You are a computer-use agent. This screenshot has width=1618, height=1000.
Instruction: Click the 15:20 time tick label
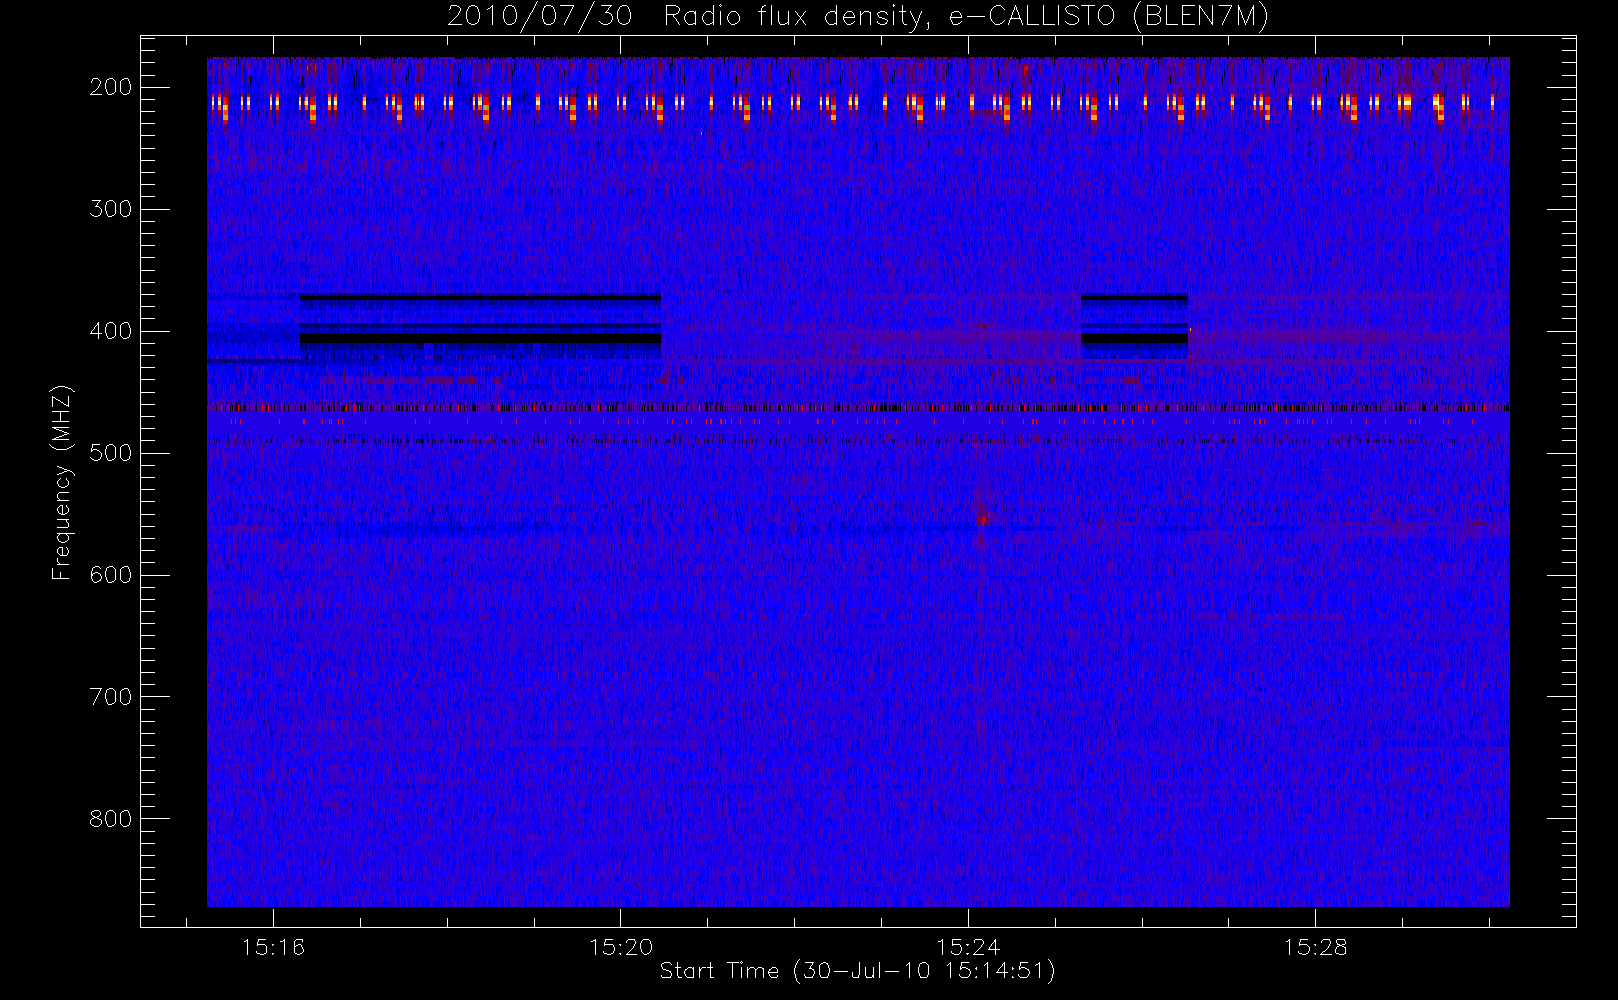620,947
